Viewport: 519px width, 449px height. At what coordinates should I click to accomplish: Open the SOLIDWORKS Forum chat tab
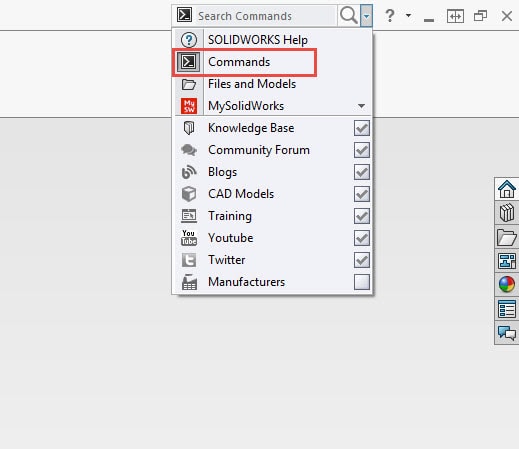[x=507, y=333]
